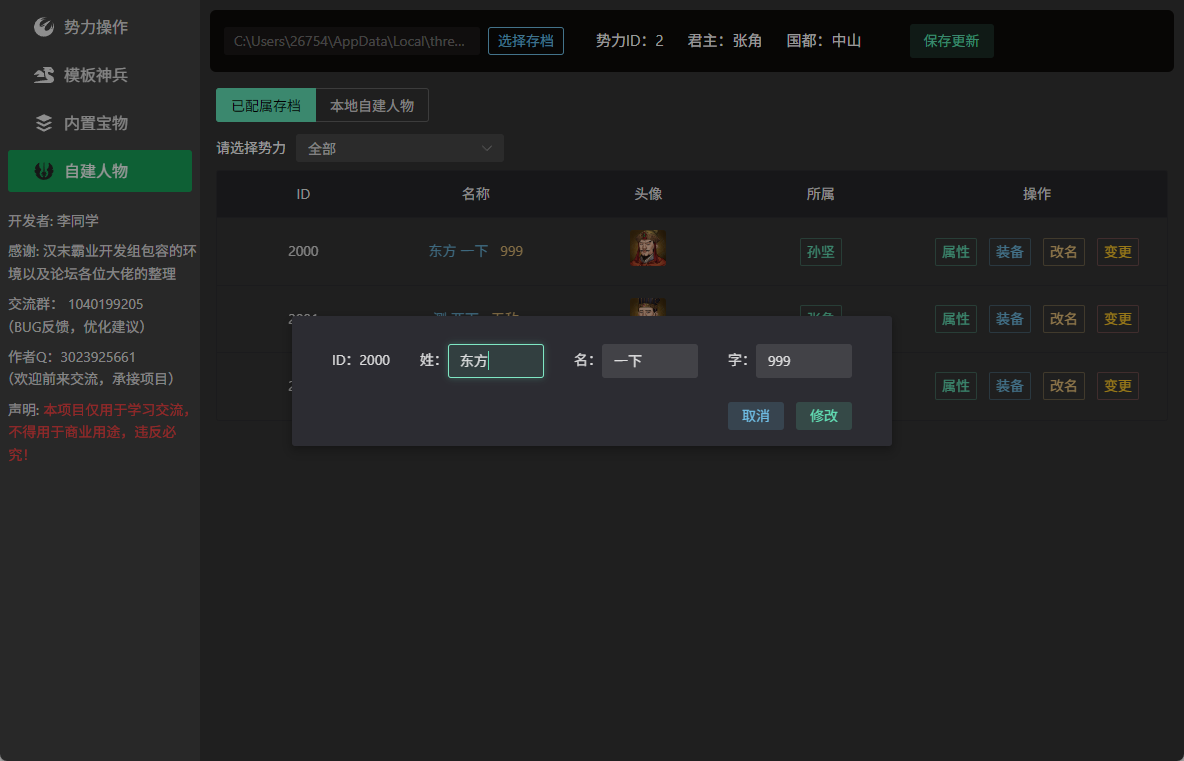Click the 保存更新 button
This screenshot has height=761, width=1184.
(951, 41)
